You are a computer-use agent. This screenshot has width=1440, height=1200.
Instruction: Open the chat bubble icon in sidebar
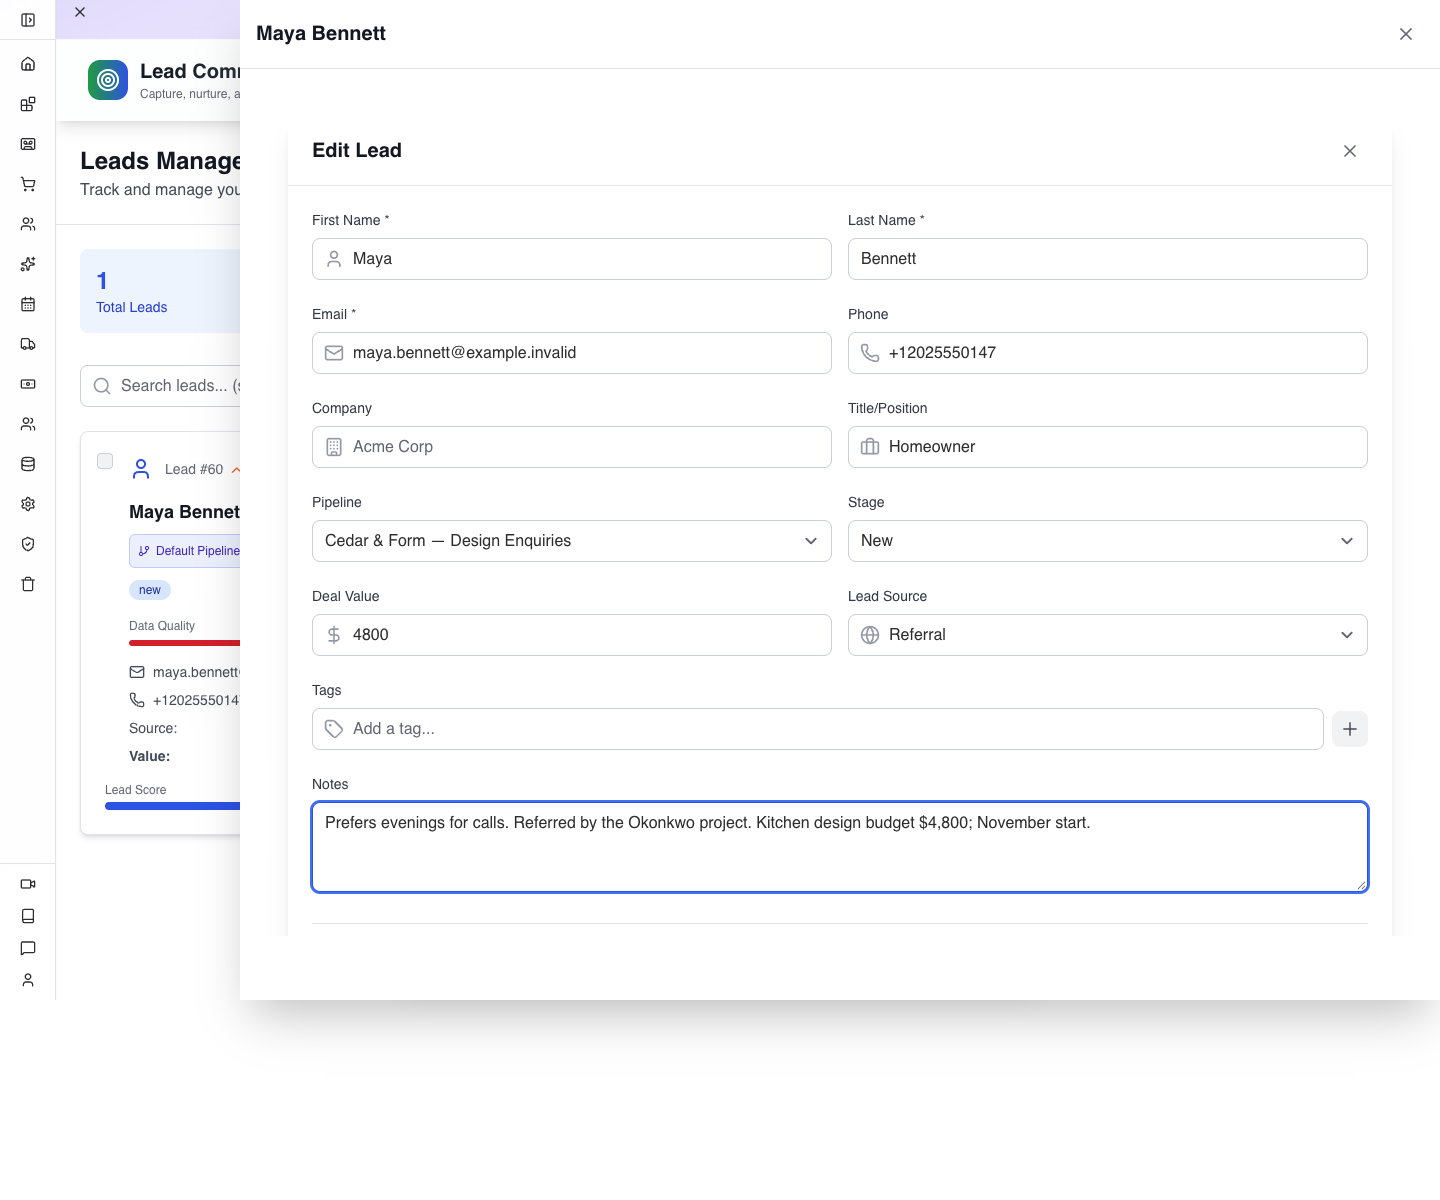(x=28, y=948)
